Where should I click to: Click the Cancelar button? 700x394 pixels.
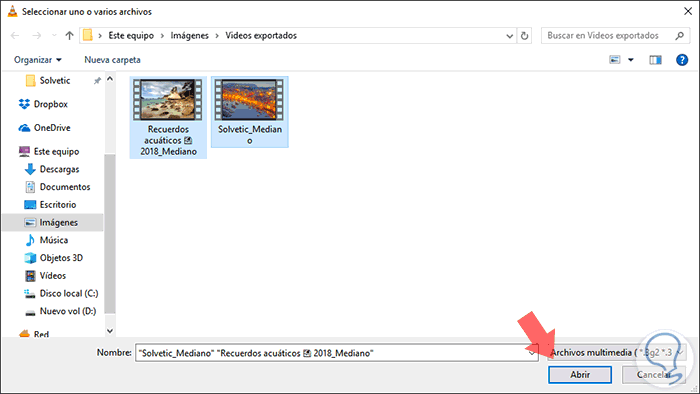pos(654,375)
